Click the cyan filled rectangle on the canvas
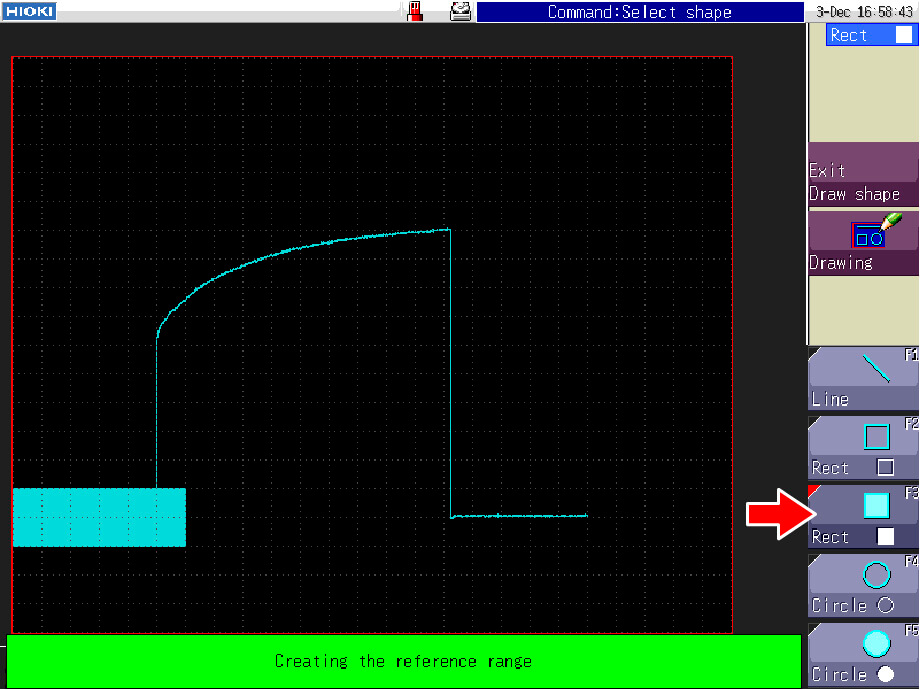 tap(99, 517)
